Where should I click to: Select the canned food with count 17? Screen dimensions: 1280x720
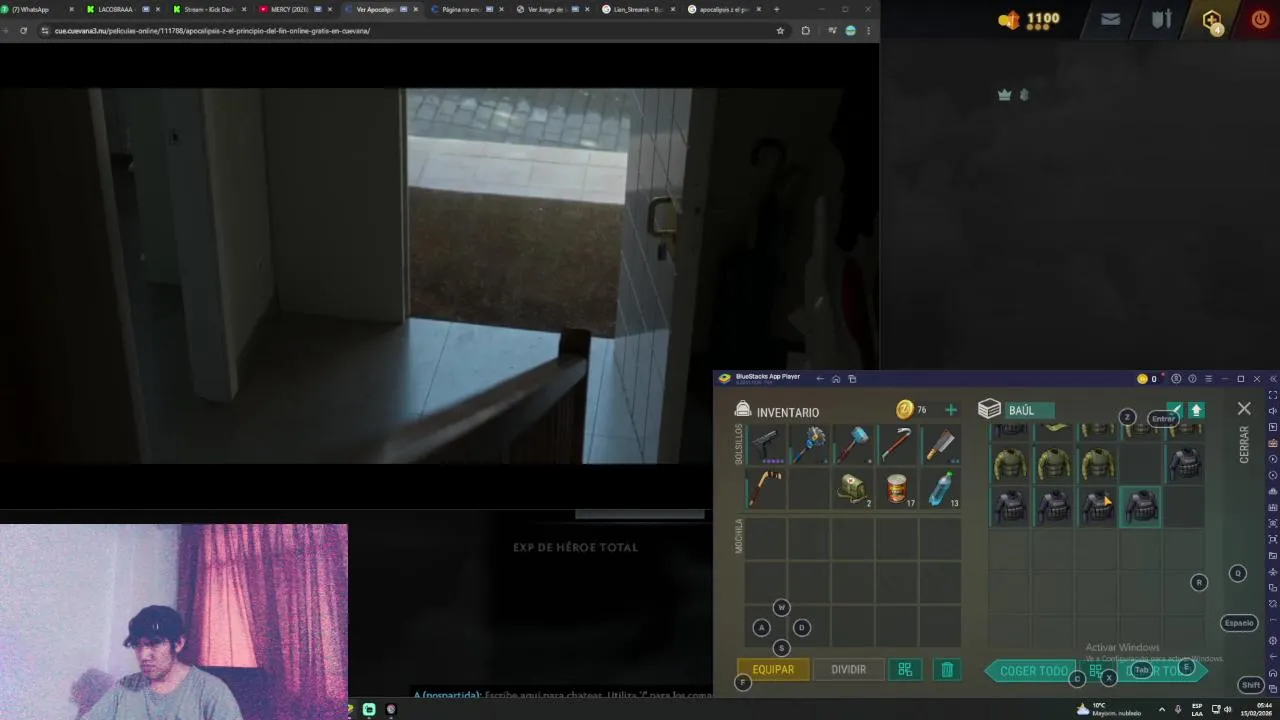point(897,489)
